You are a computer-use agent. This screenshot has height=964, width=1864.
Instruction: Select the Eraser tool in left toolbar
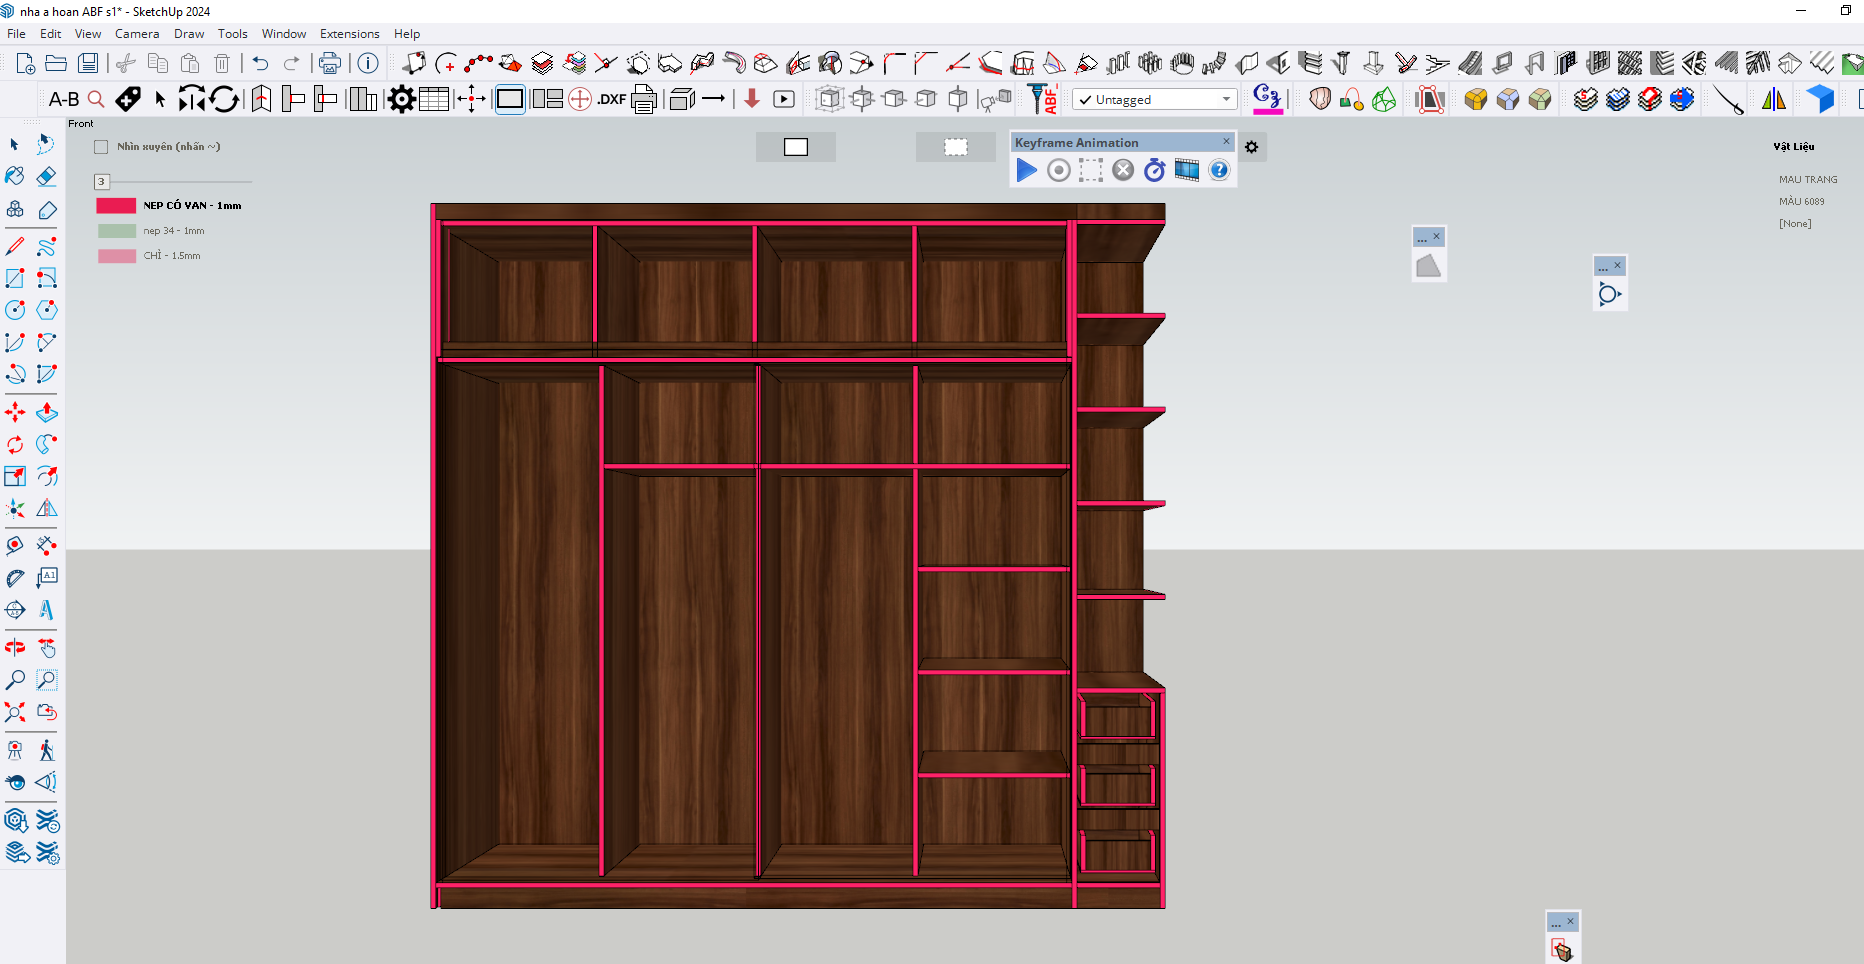(x=46, y=177)
